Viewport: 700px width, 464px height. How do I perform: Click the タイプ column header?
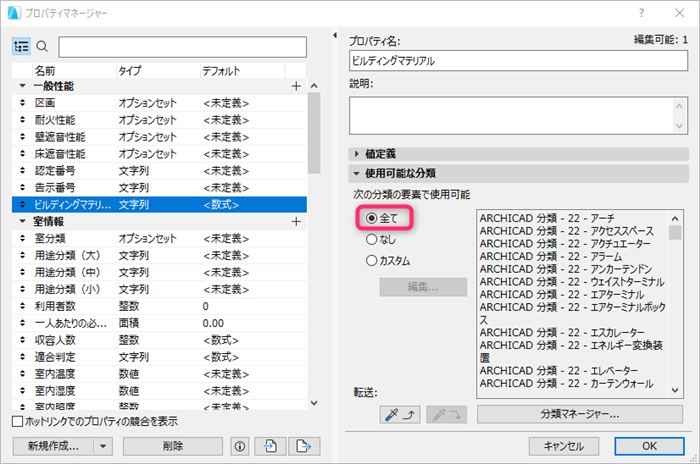(x=158, y=71)
